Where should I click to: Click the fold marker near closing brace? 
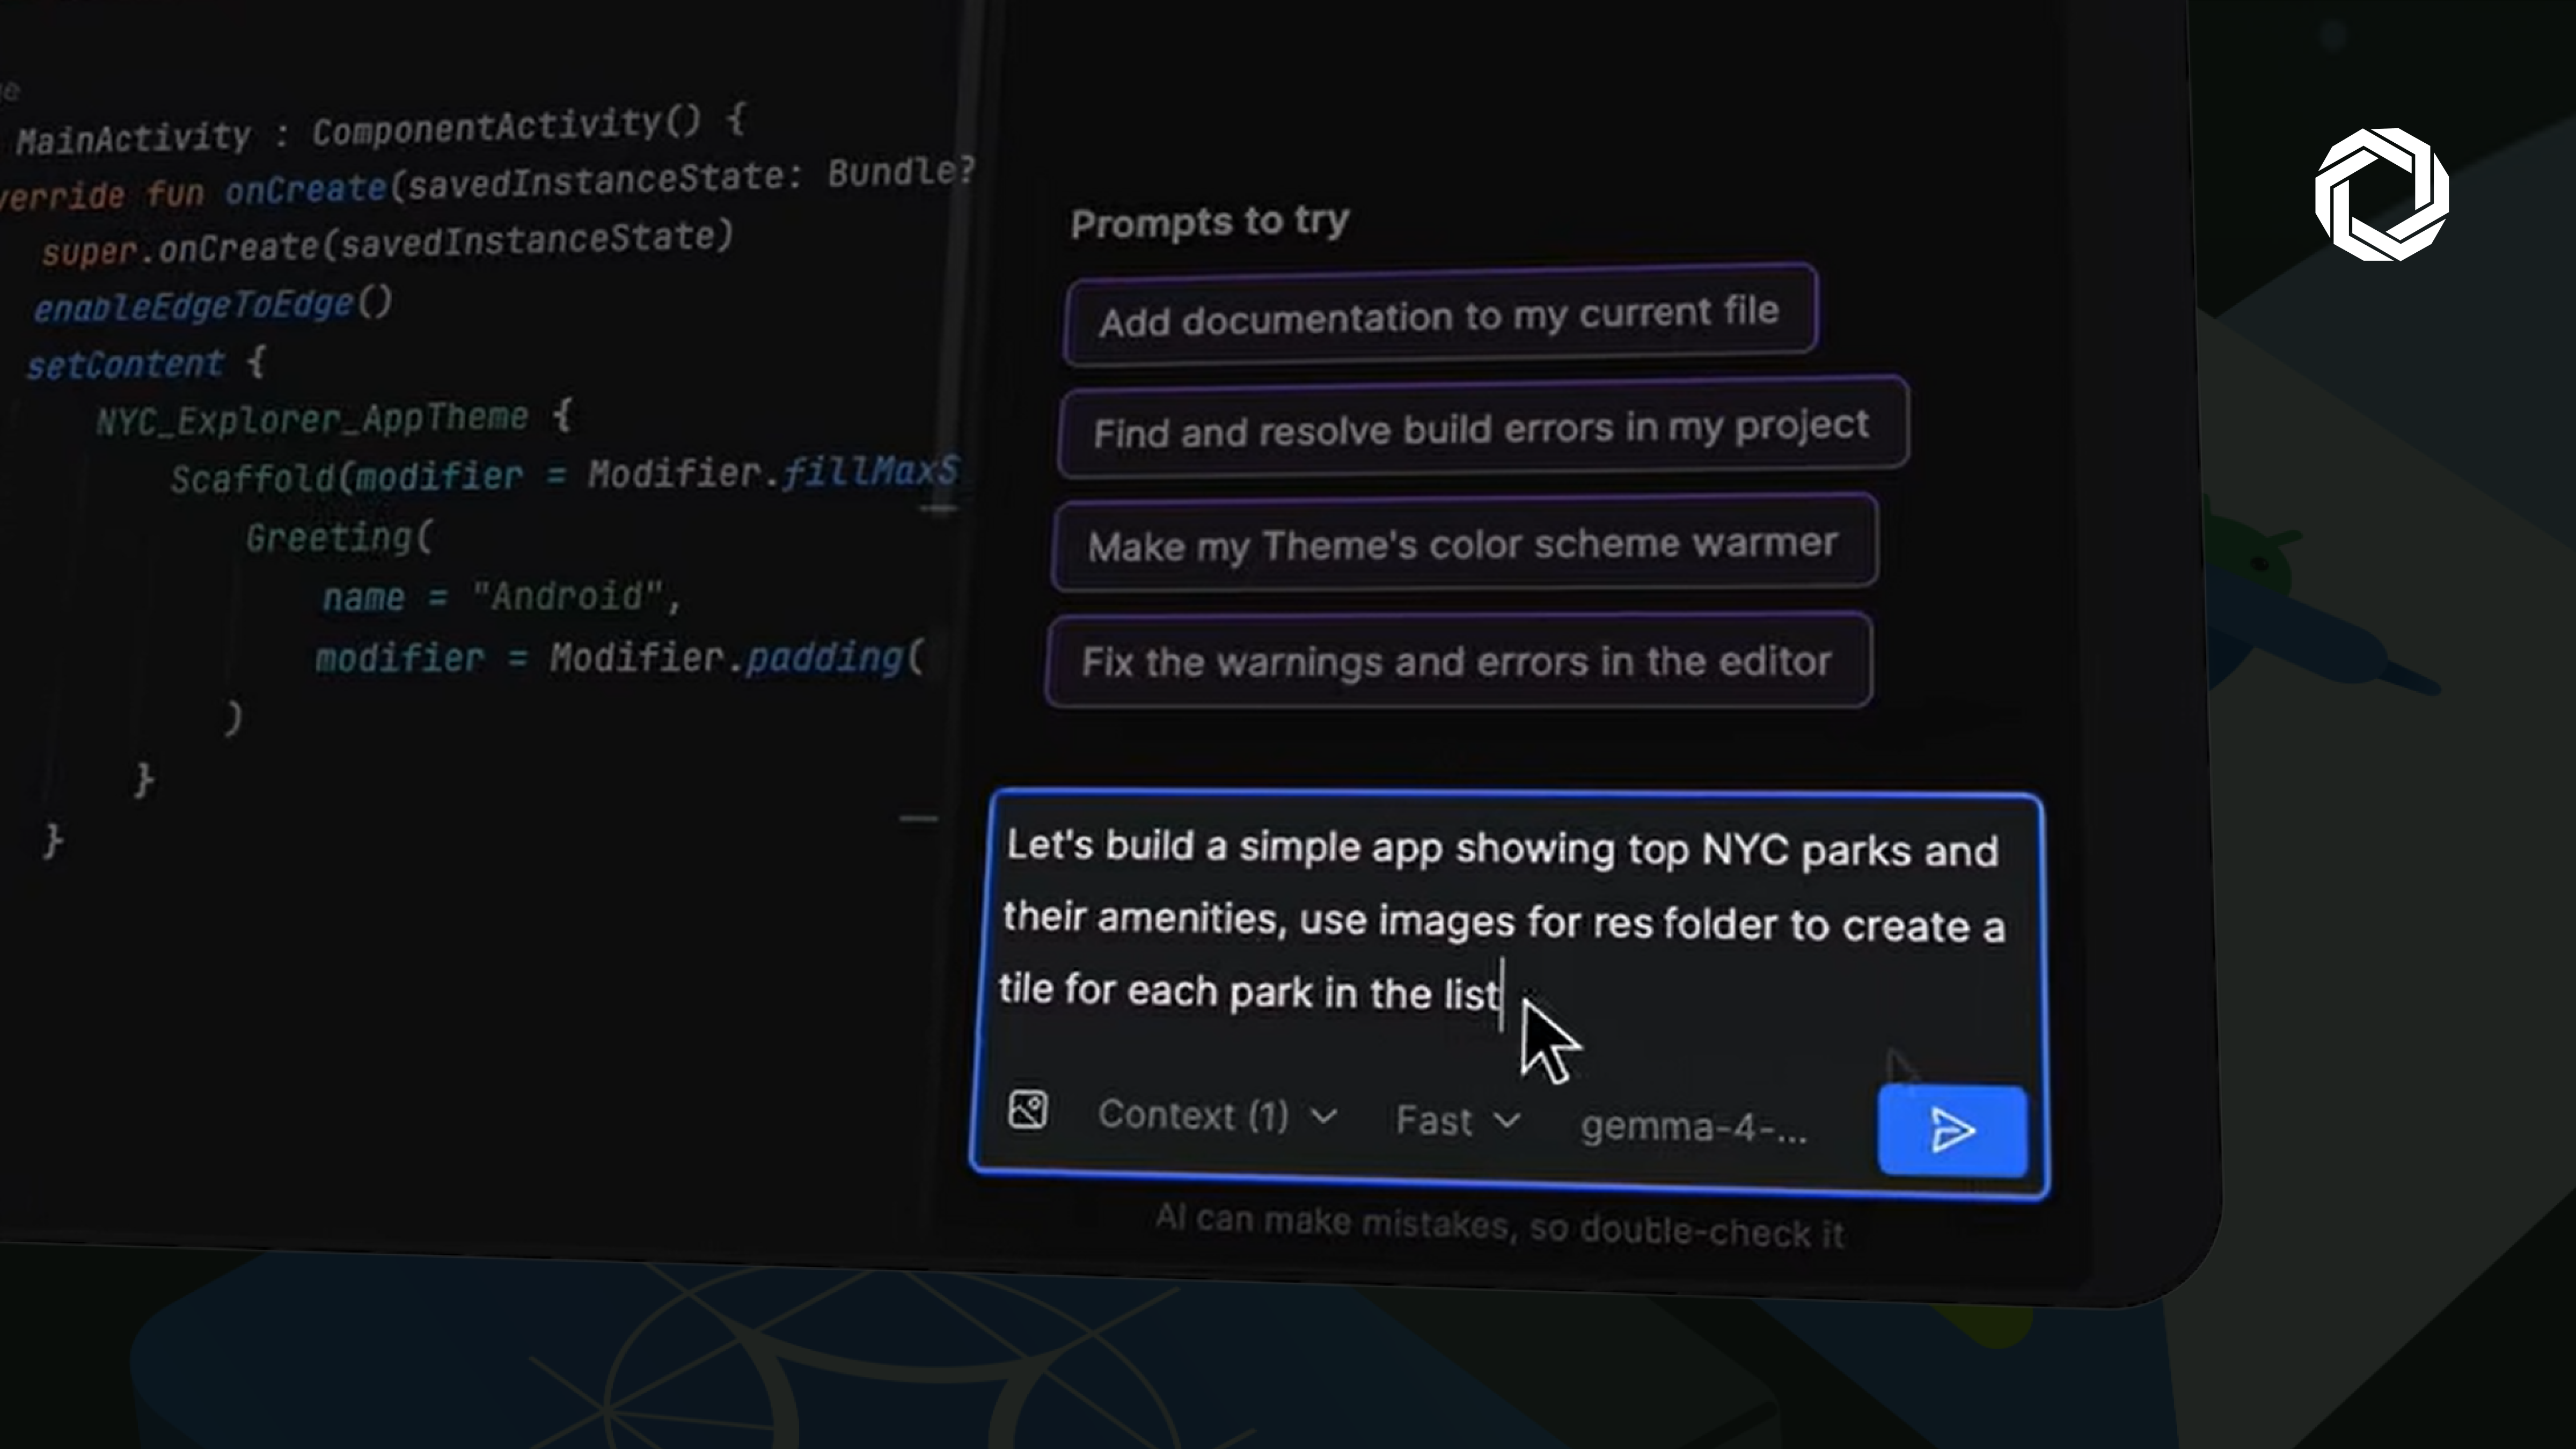pos(918,819)
